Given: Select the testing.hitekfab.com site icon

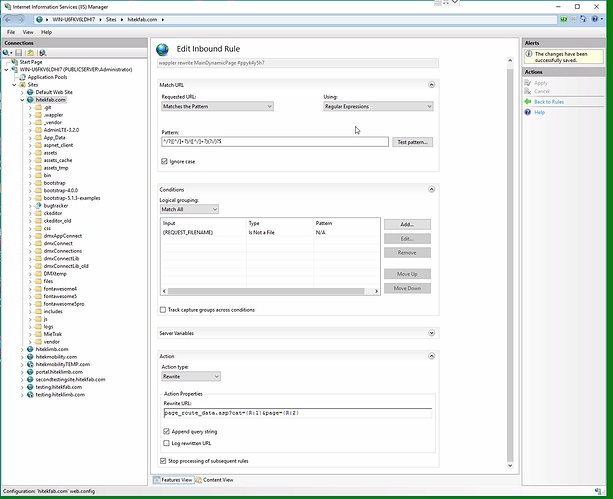Looking at the screenshot, I should pos(31,386).
